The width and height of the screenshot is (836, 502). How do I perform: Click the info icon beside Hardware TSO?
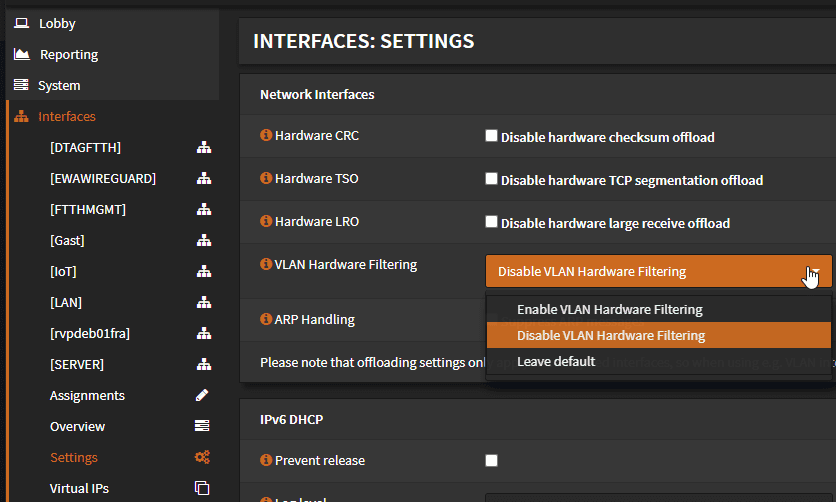pos(266,179)
